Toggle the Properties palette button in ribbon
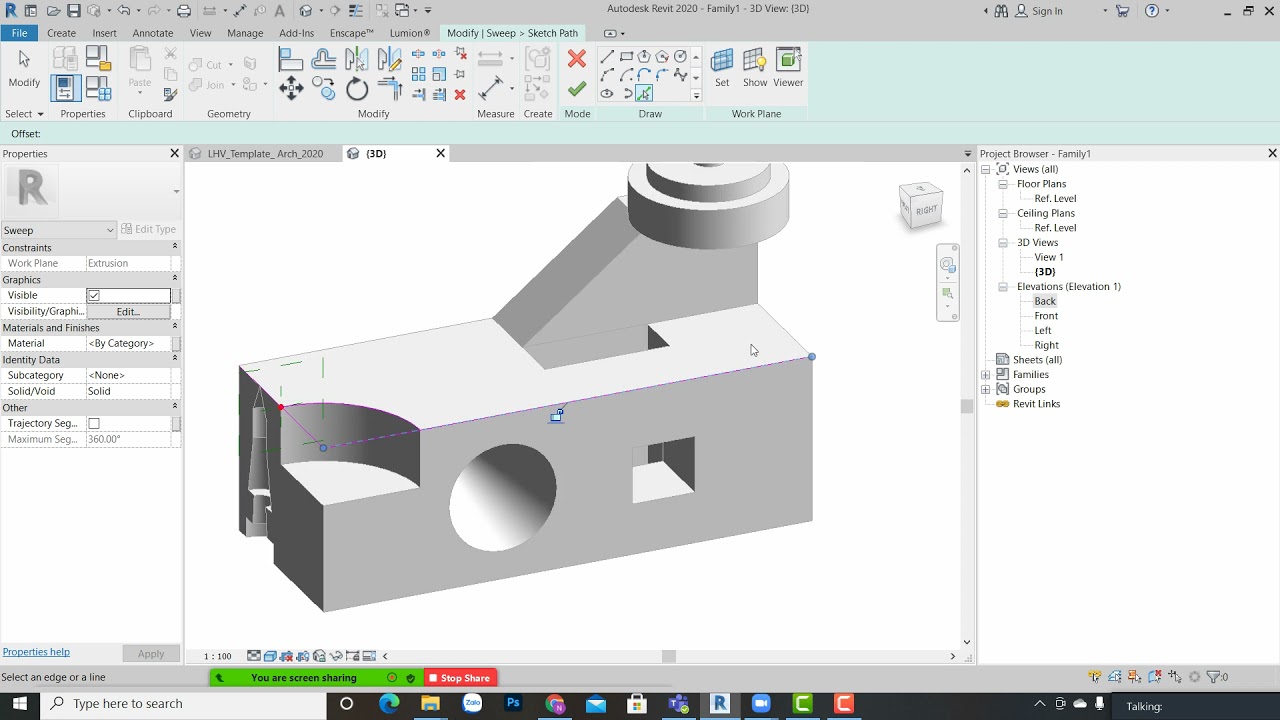This screenshot has height=720, width=1280. [x=65, y=89]
